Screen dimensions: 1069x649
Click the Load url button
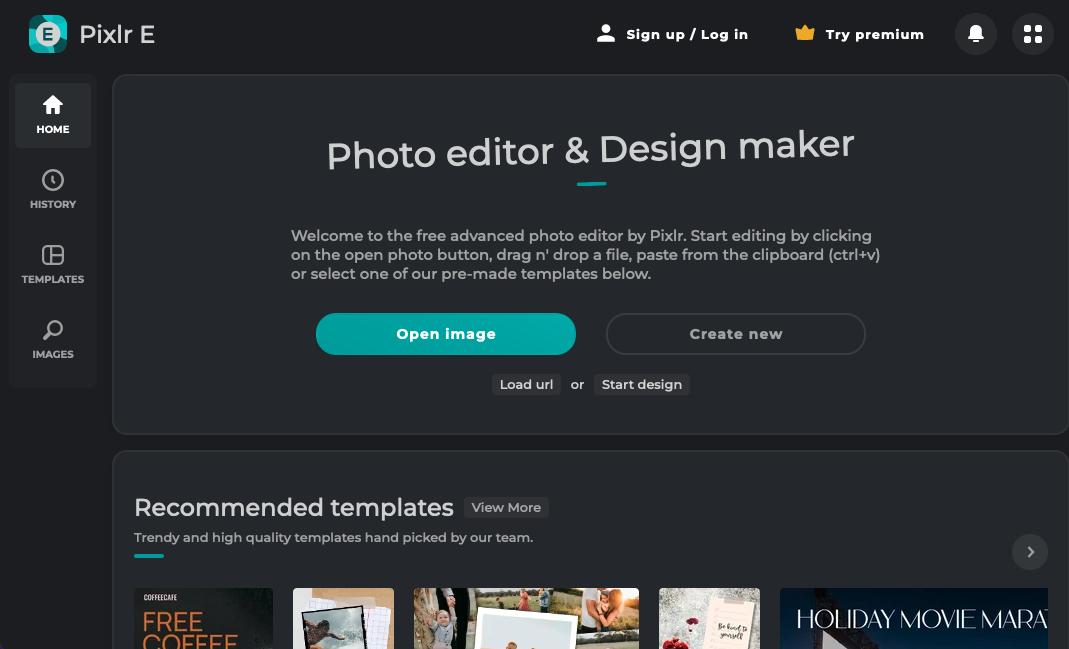coord(526,385)
